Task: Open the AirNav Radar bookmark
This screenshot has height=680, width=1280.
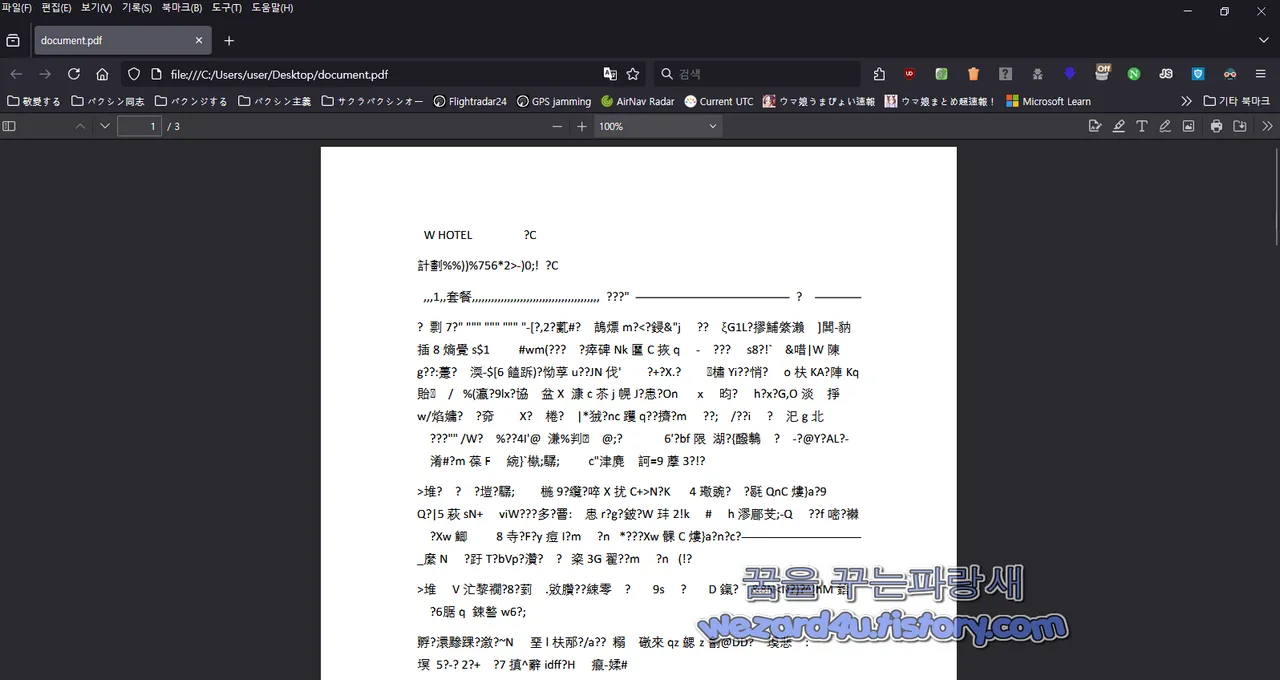Action: (x=638, y=101)
